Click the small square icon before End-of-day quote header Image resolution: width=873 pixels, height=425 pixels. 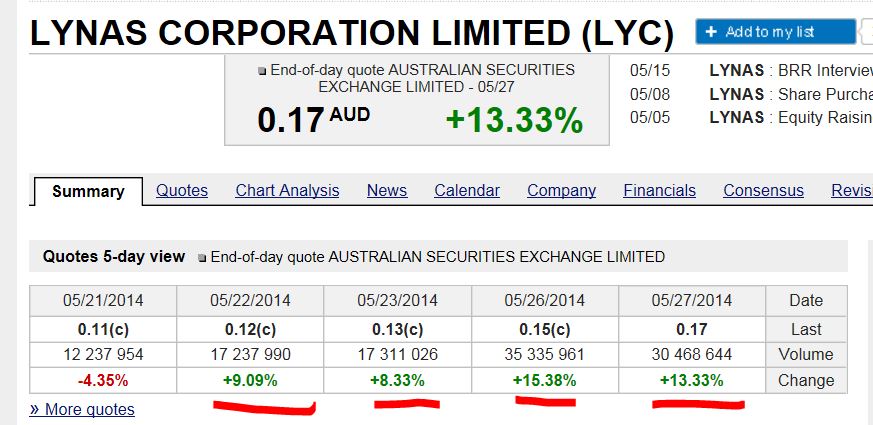[262, 71]
